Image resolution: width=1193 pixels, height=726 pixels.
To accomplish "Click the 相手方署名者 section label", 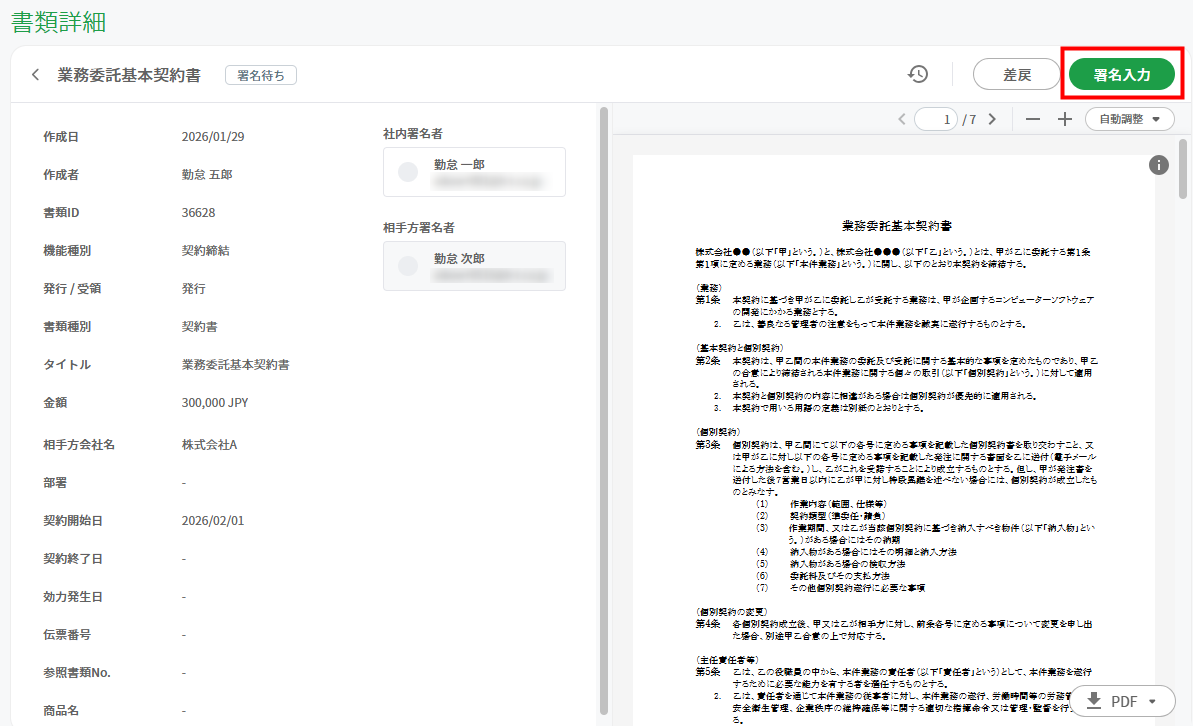I will (x=418, y=228).
